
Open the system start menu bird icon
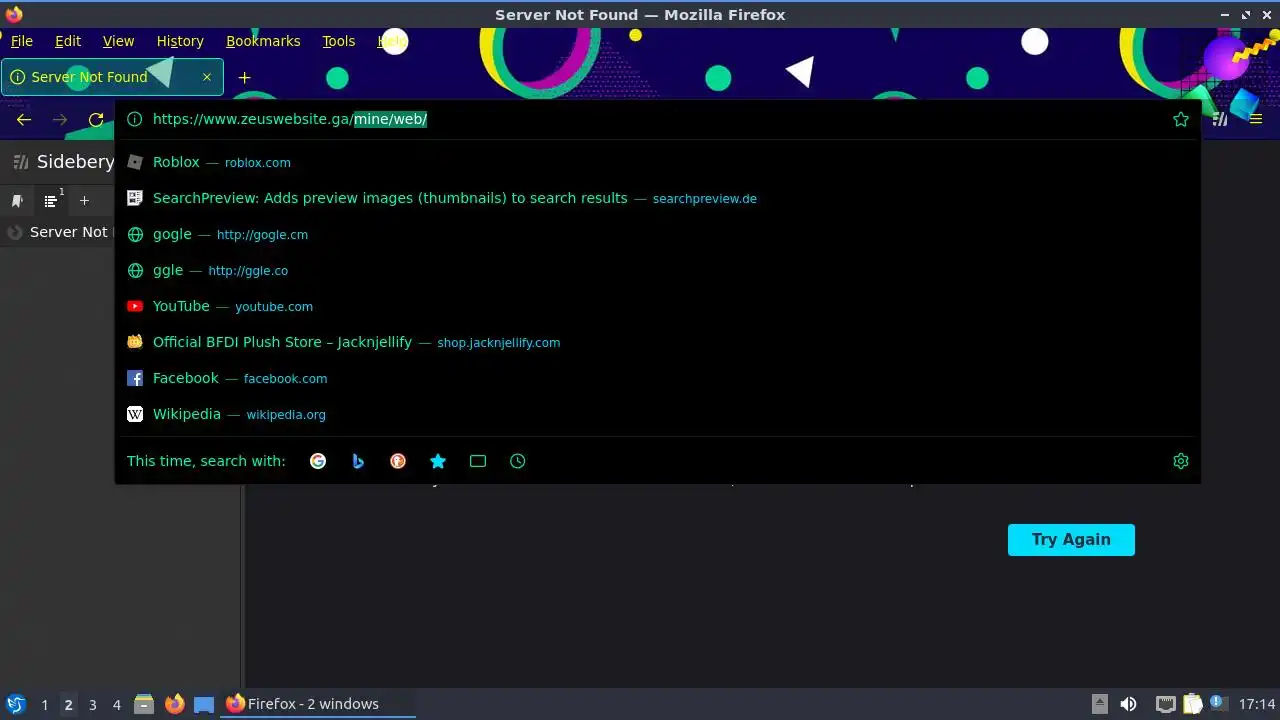tap(15, 704)
